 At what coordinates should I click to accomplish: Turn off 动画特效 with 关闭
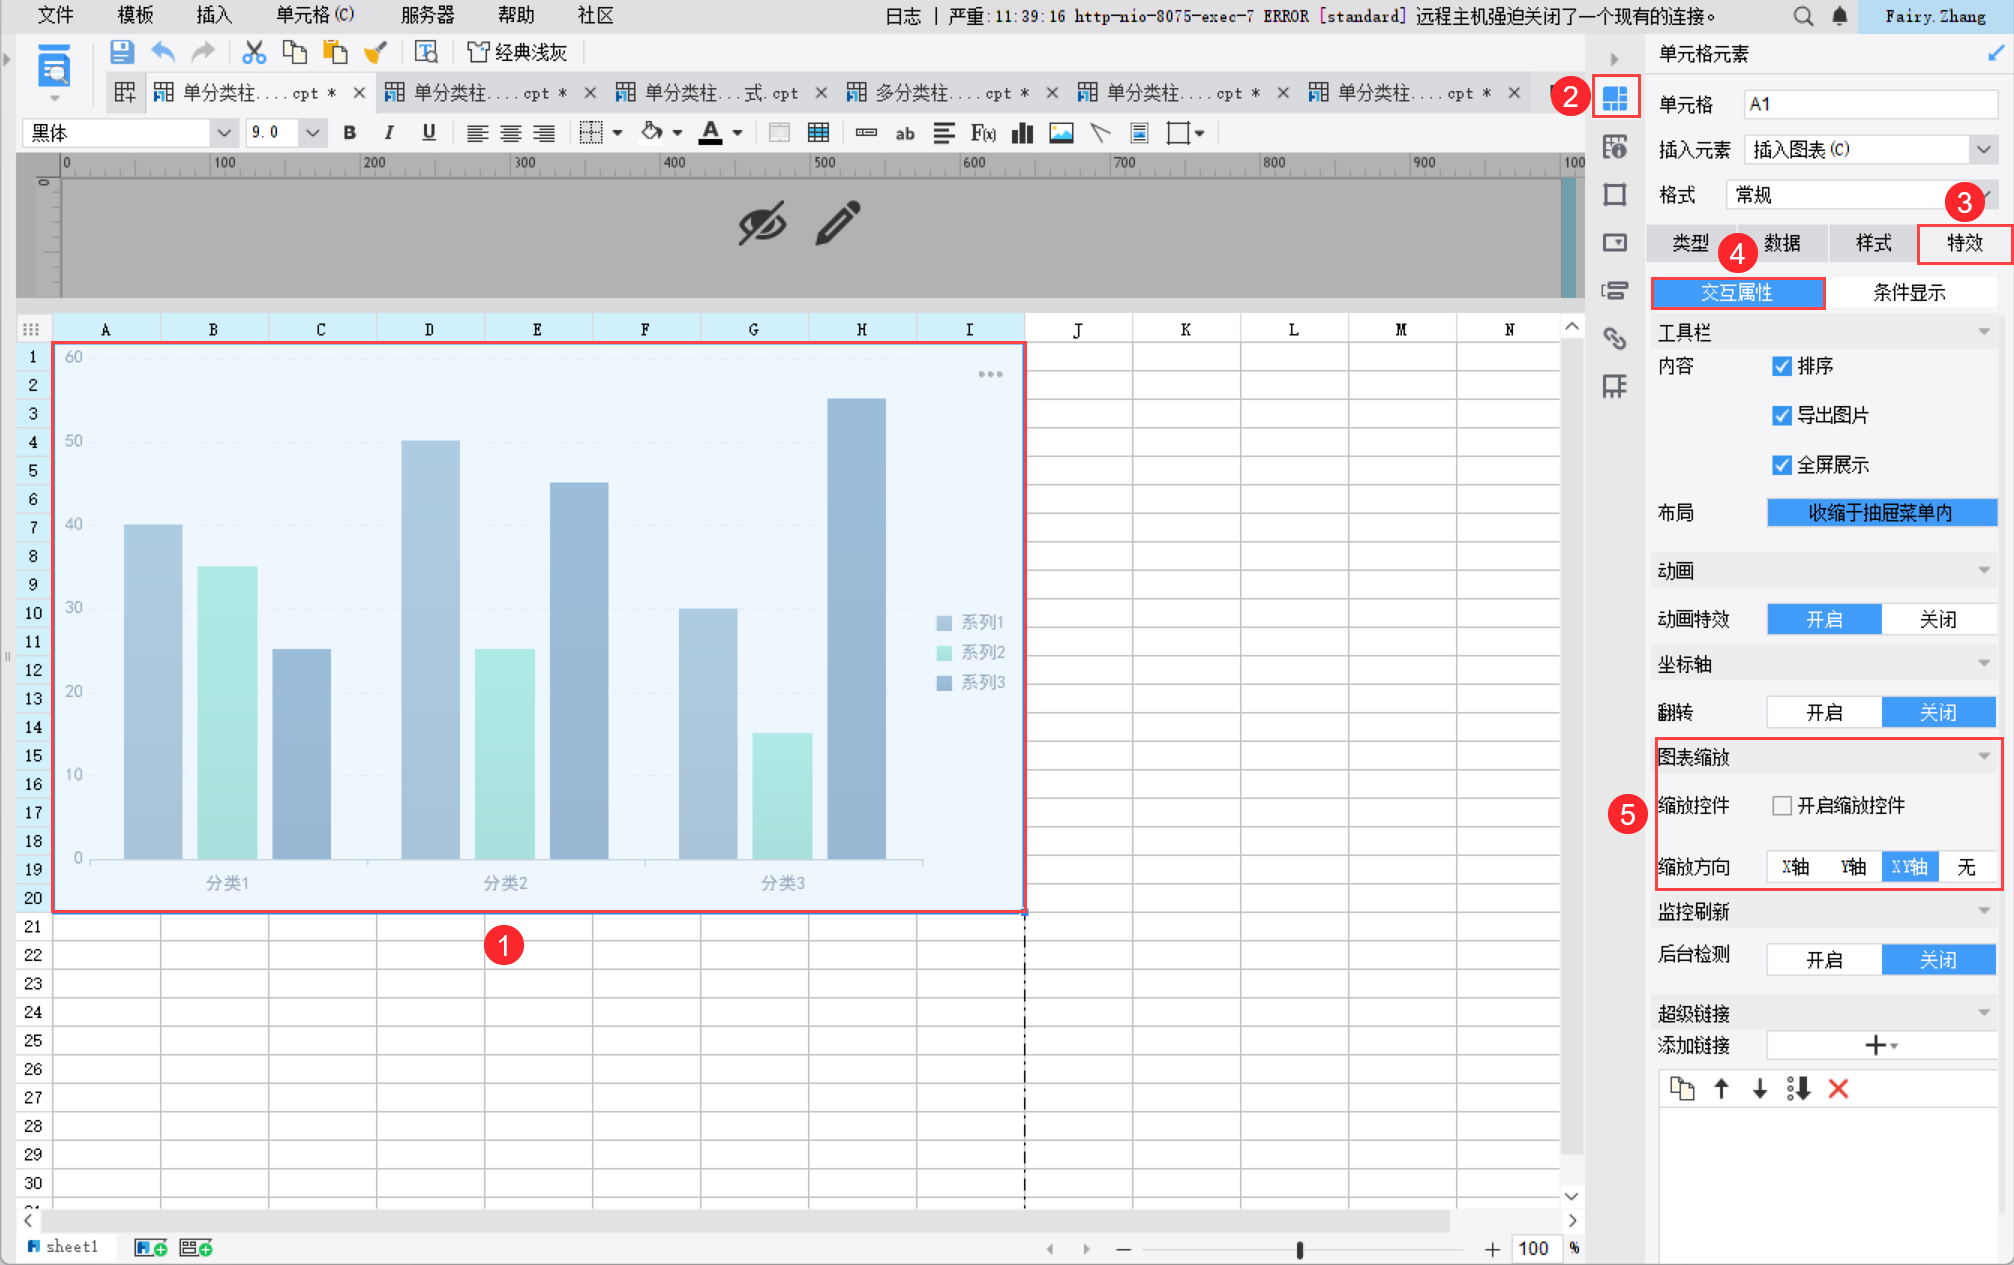pyautogui.click(x=1937, y=620)
